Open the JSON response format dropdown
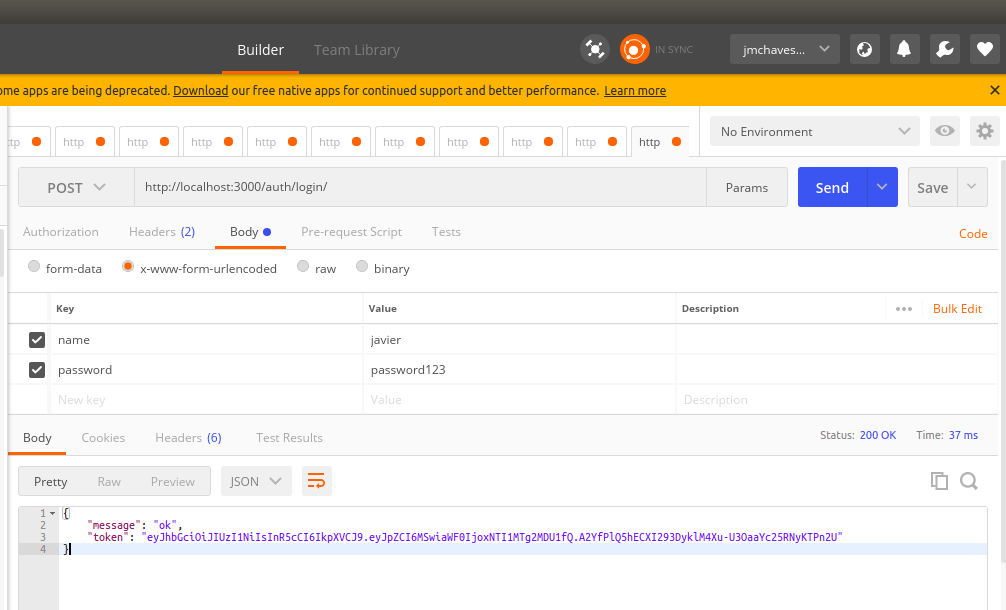1006x610 pixels. [256, 480]
